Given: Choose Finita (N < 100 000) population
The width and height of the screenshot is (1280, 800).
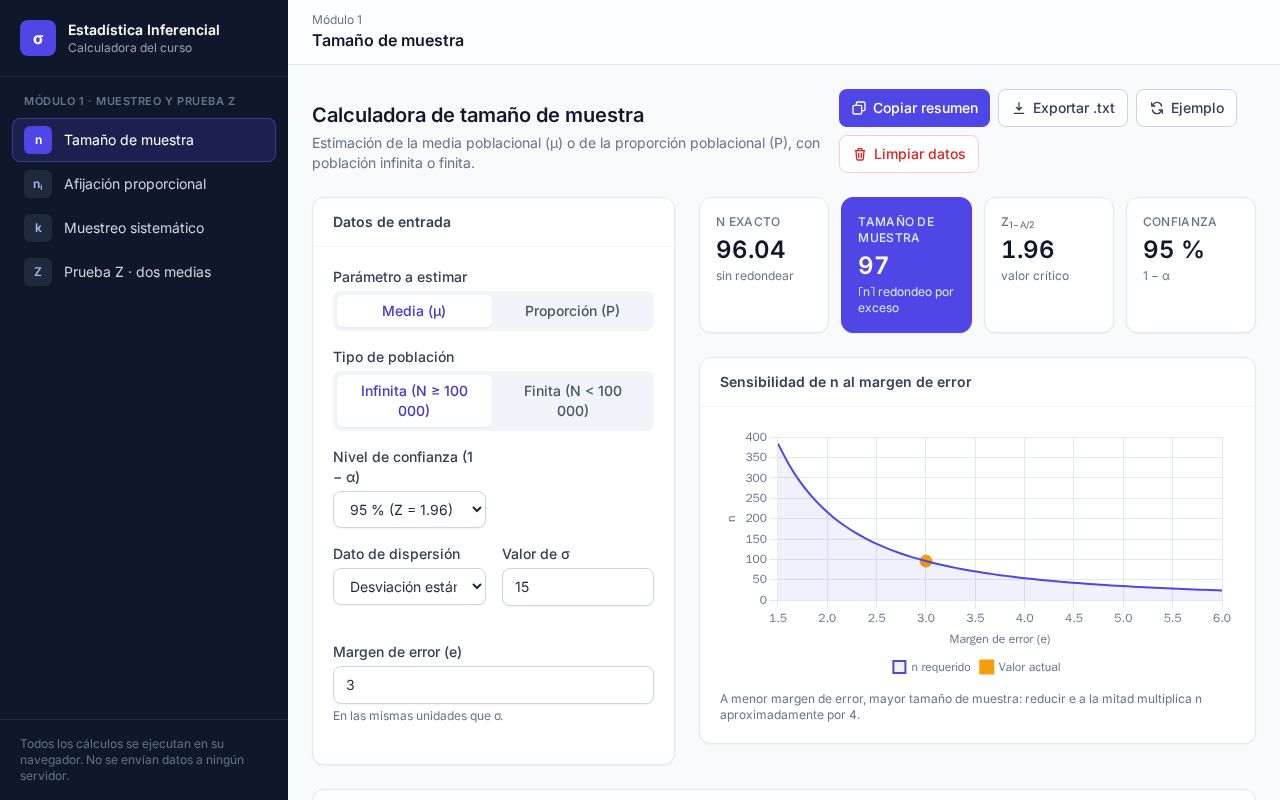Looking at the screenshot, I should pyautogui.click(x=572, y=401).
